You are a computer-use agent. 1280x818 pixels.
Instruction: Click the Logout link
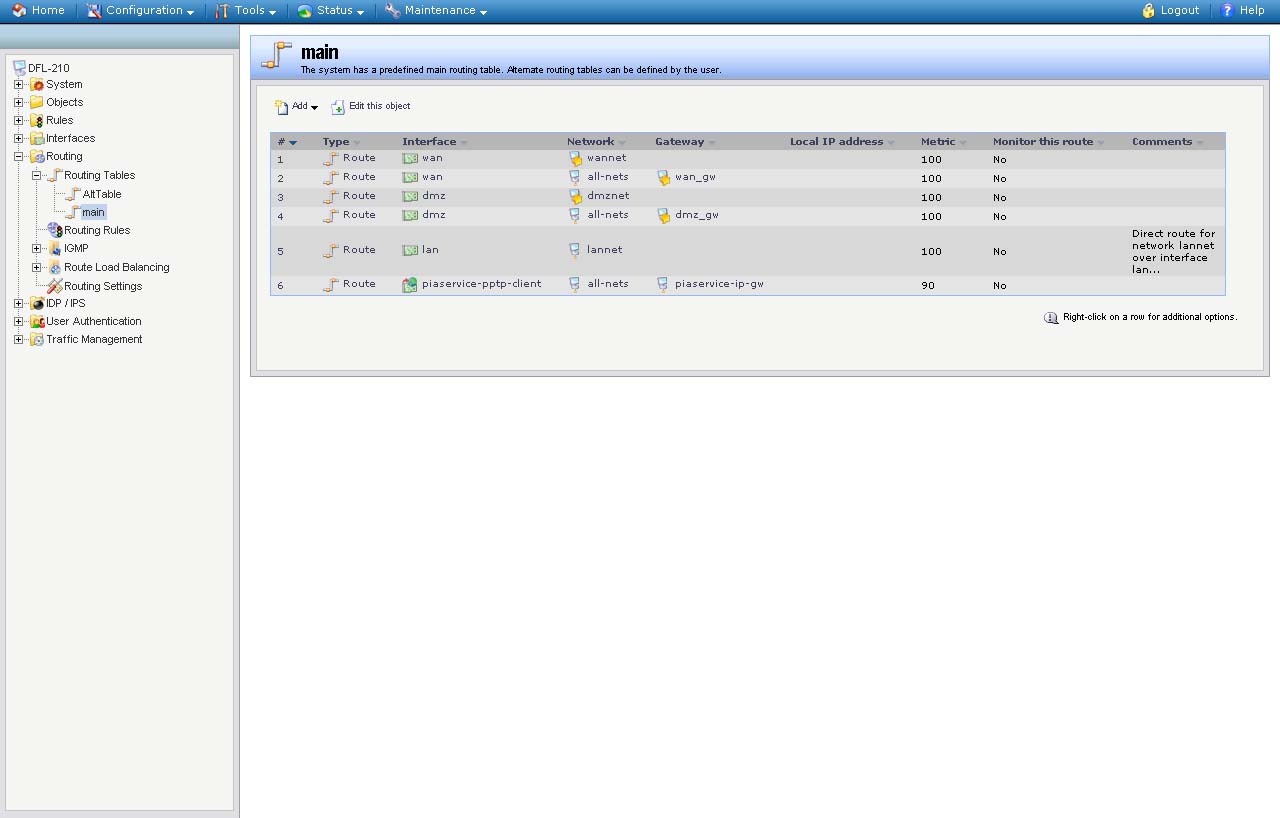pos(1170,10)
